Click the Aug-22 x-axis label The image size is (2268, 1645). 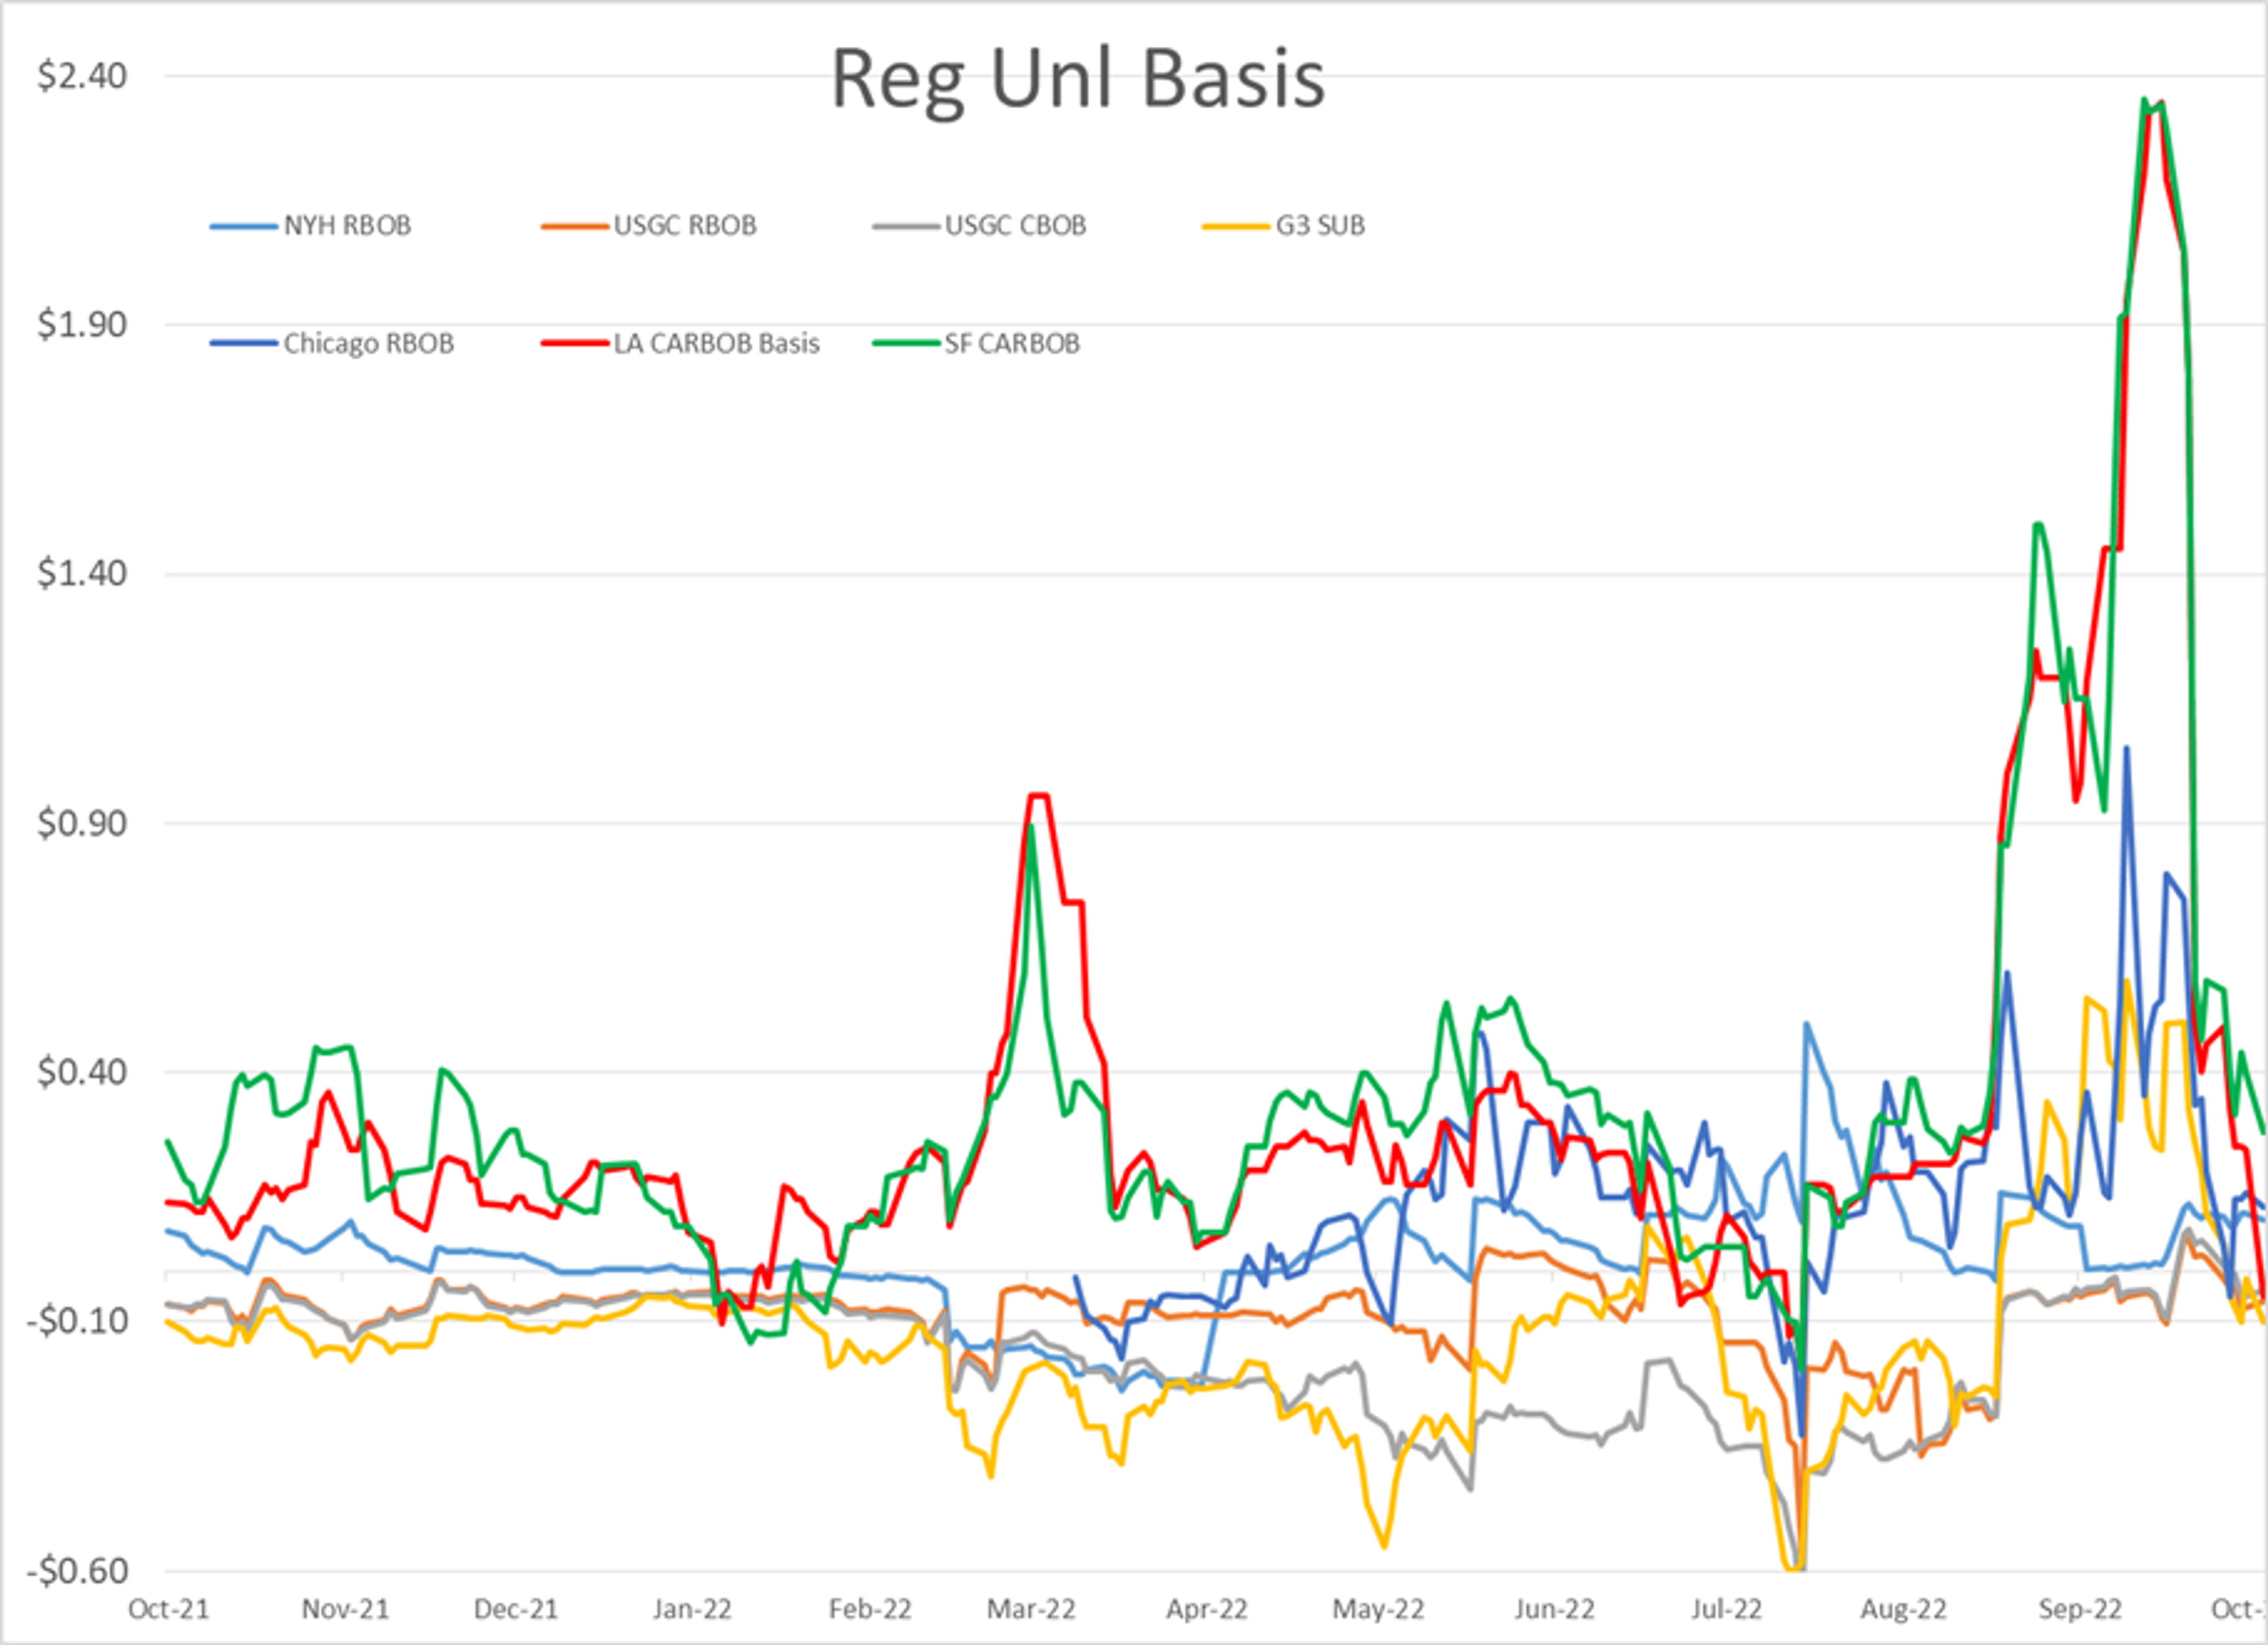[1903, 1610]
